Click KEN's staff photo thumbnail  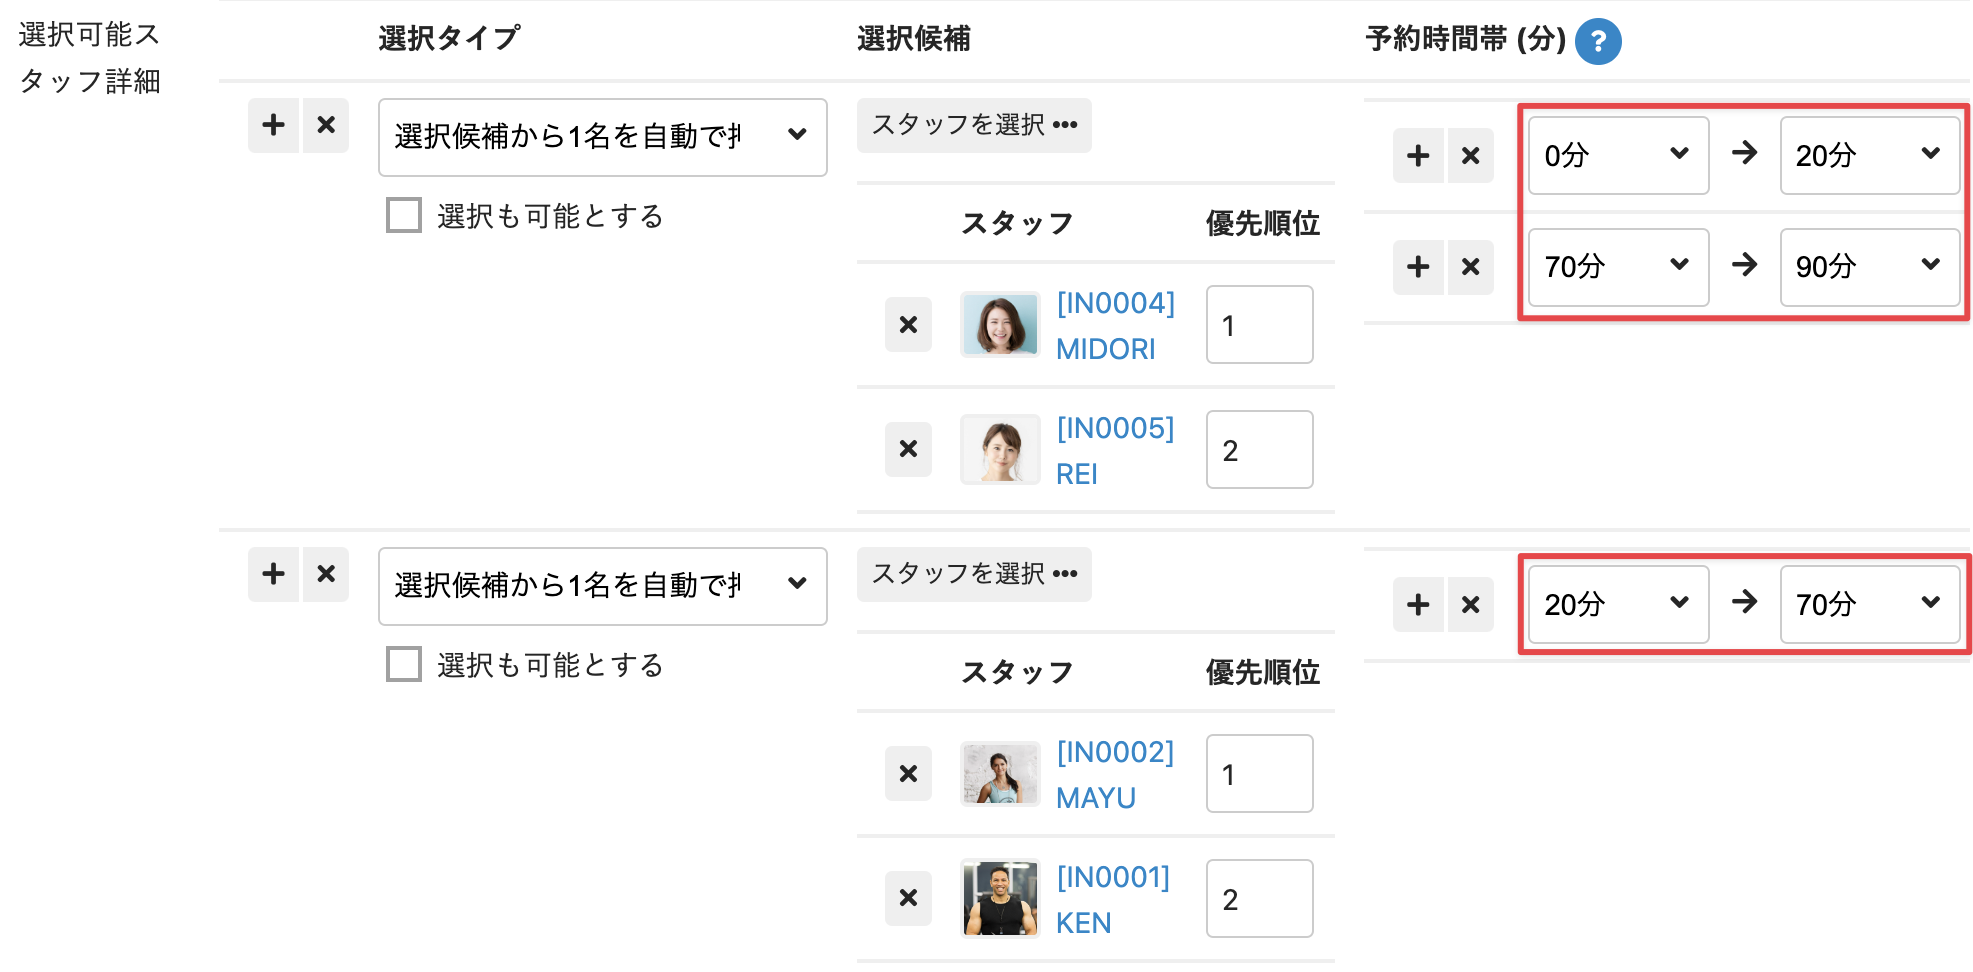[1000, 898]
